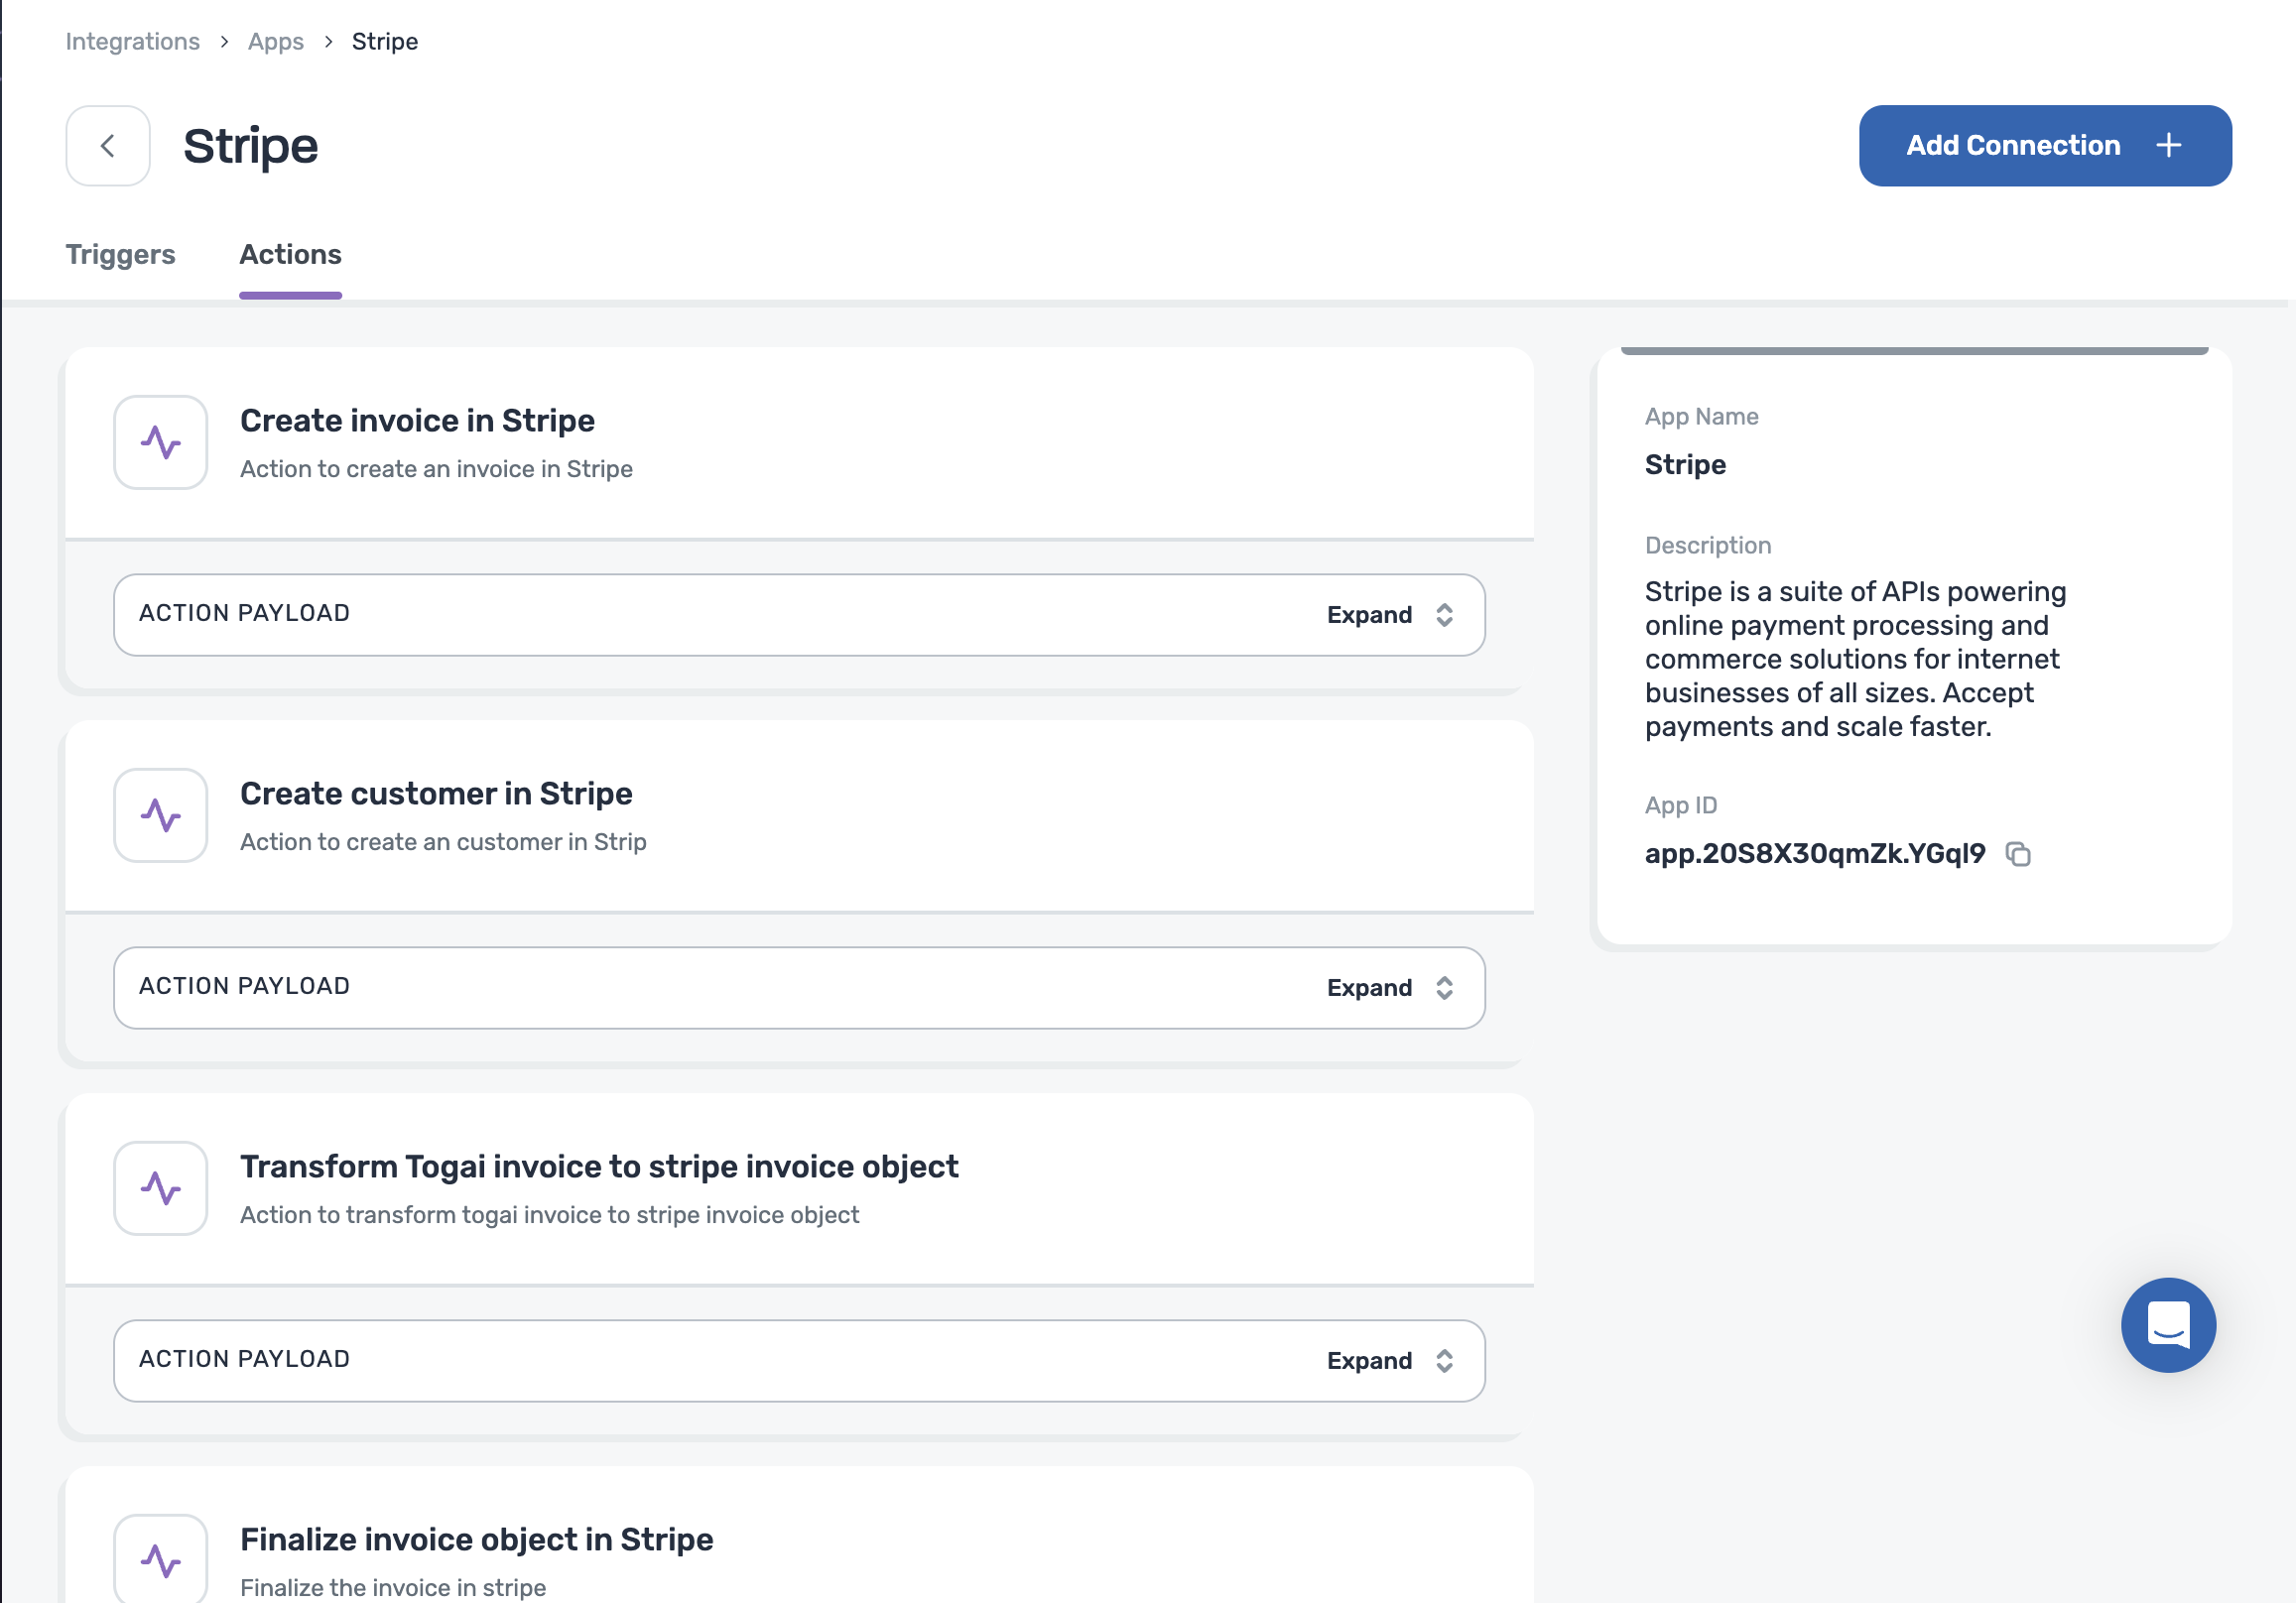Click the Finalize invoice object activity icon
Screen dimensions: 2296x1603
point(161,1558)
